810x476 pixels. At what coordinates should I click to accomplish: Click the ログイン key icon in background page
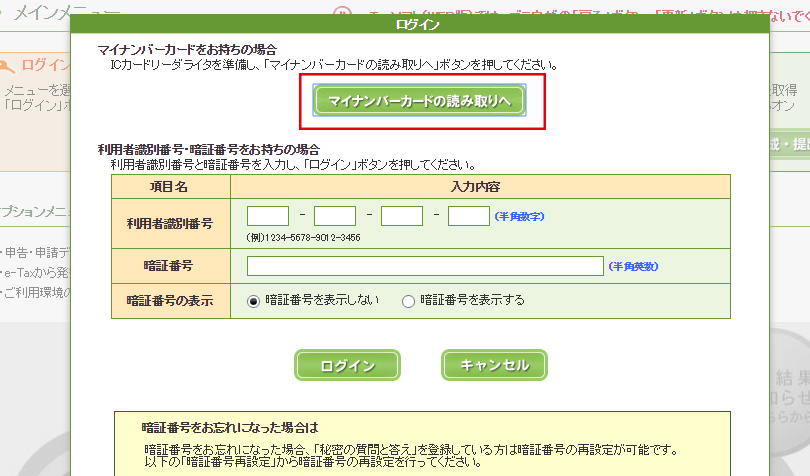tap(7, 66)
